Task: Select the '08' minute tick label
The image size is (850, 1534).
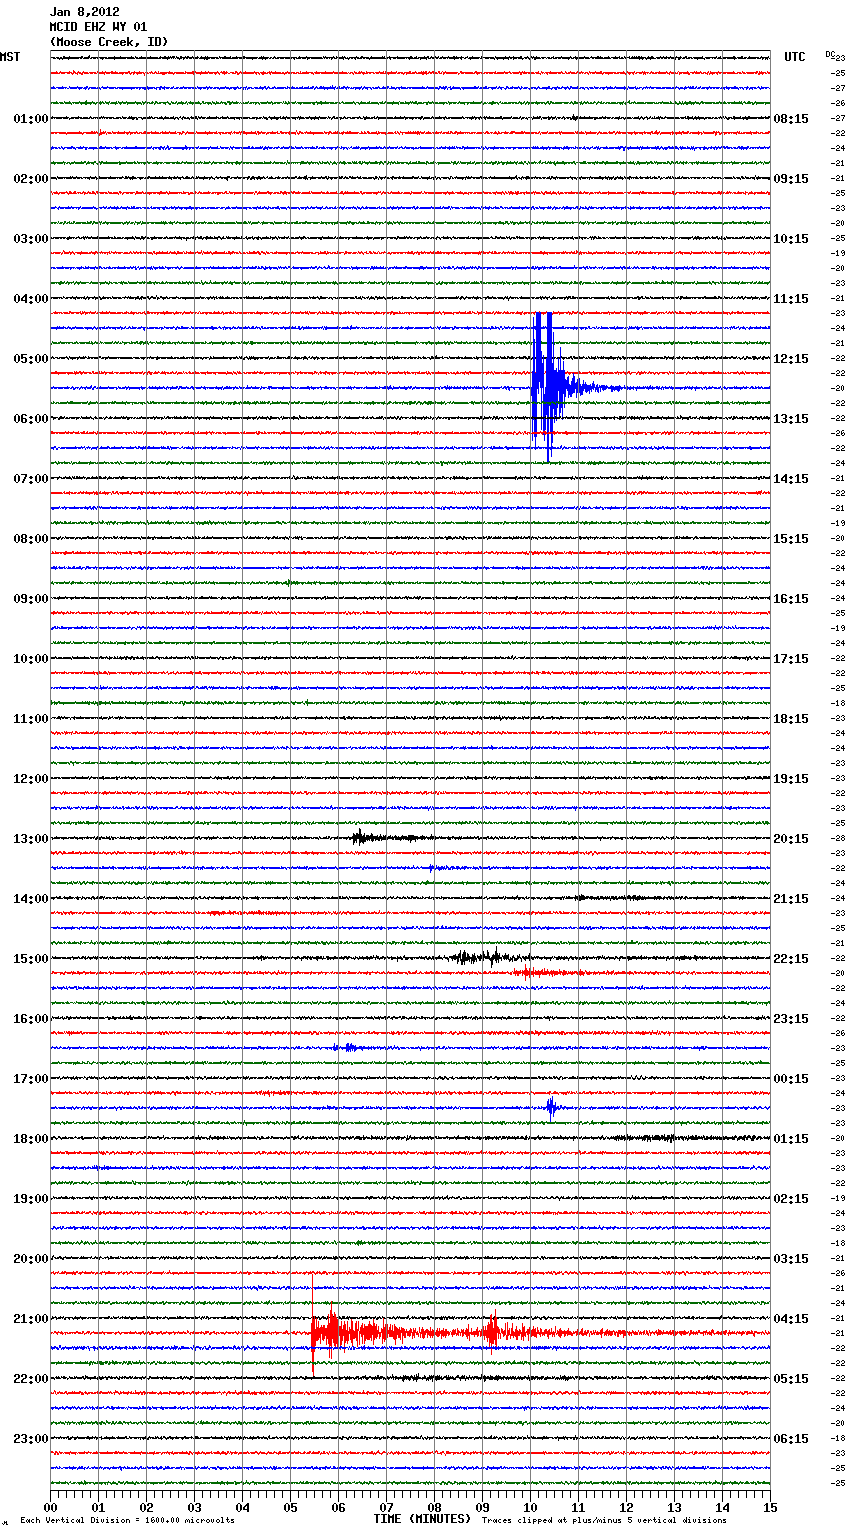Action: [x=434, y=1507]
